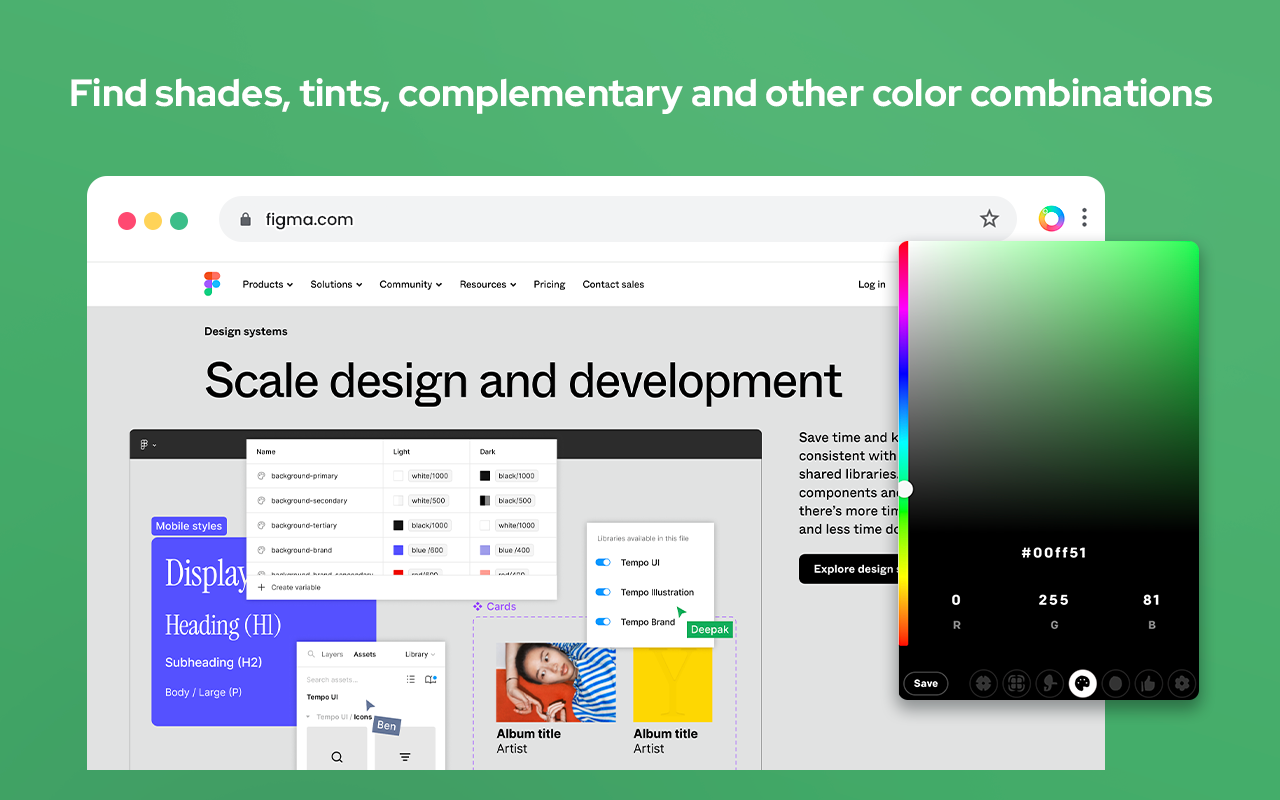This screenshot has width=1280, height=800.
Task: Expand the Resources dropdown menu
Action: point(488,285)
